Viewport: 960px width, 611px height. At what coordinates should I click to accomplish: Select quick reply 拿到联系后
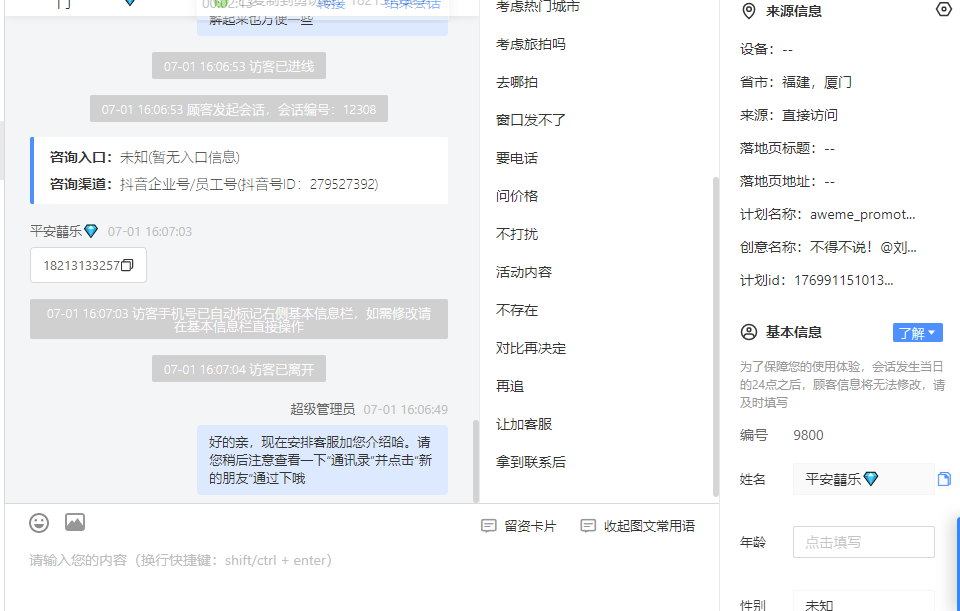(531, 462)
